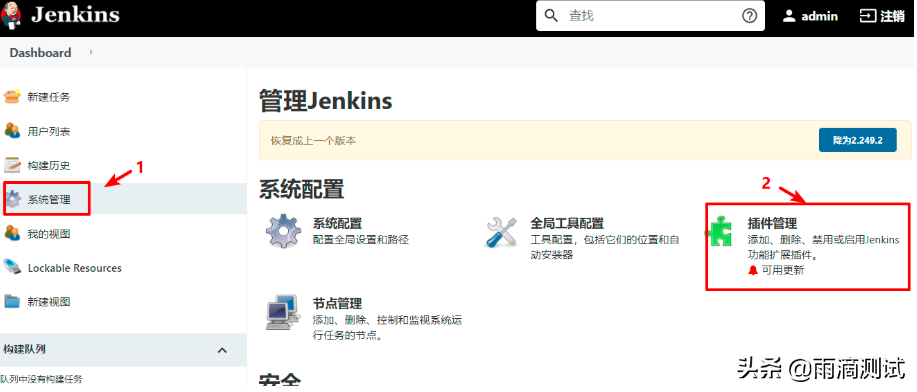This screenshot has width=917, height=392.
Task: Click the 新建任务 package icon
Action: [x=12, y=97]
